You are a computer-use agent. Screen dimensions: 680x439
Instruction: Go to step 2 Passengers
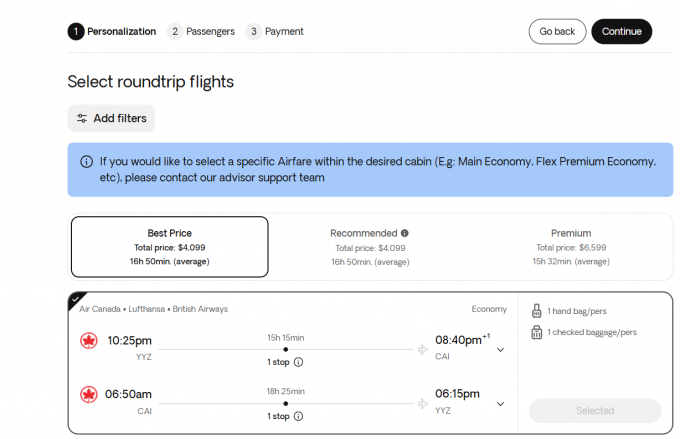pyautogui.click(x=202, y=31)
